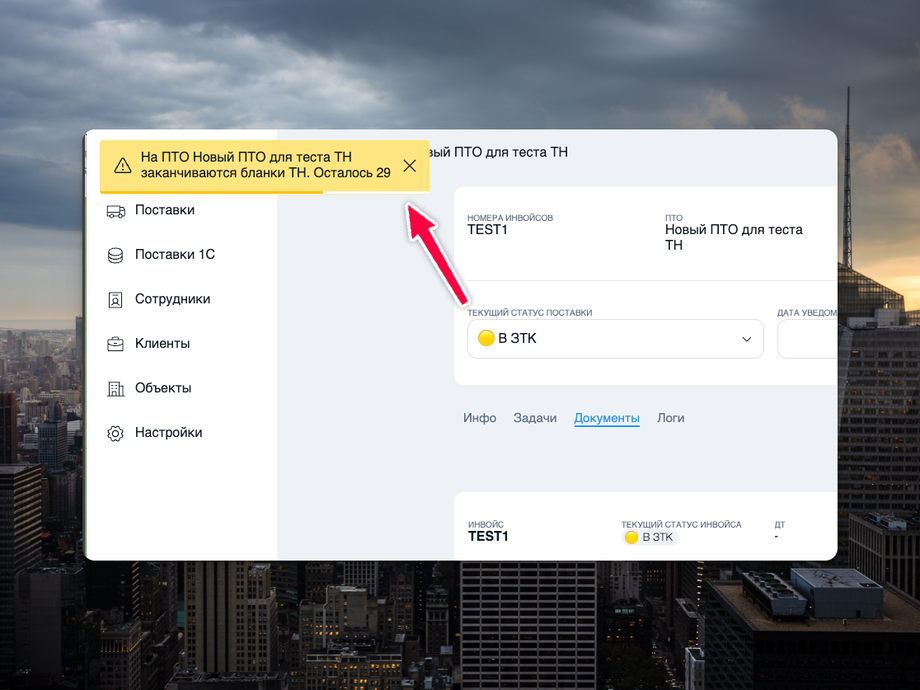Click the chevron arrow in status dropdown
The width and height of the screenshot is (920, 690).
coord(746,339)
